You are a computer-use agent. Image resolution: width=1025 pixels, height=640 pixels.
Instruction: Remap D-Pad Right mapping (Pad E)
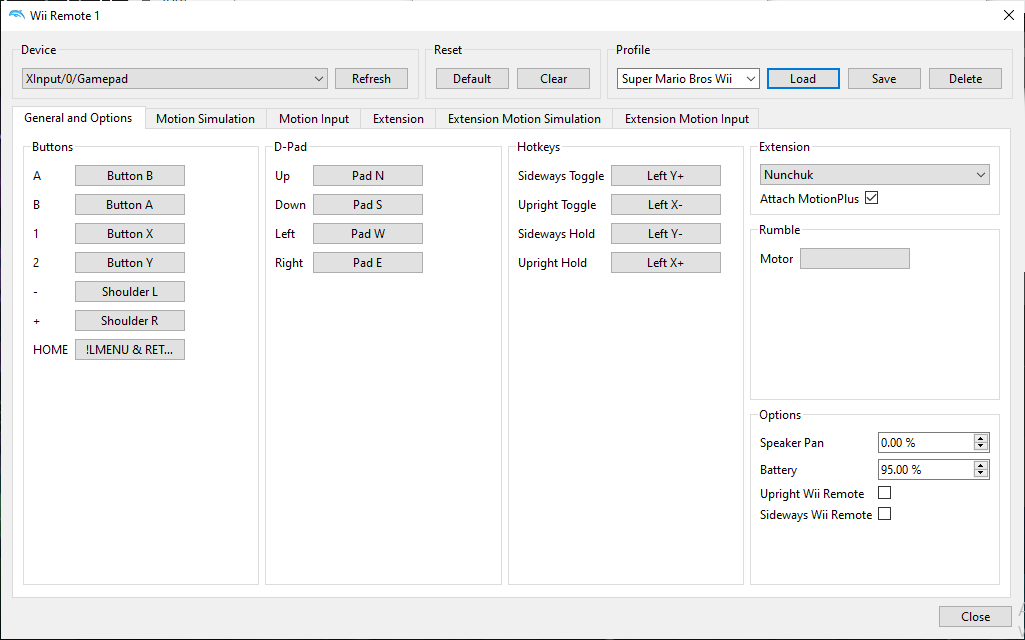(x=367, y=262)
